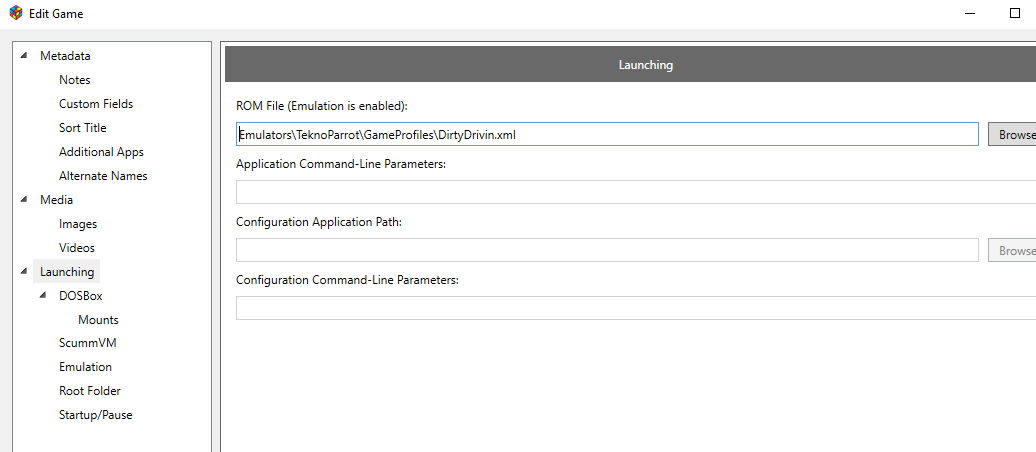
Task: Select Alternate Names entry
Action: [103, 176]
